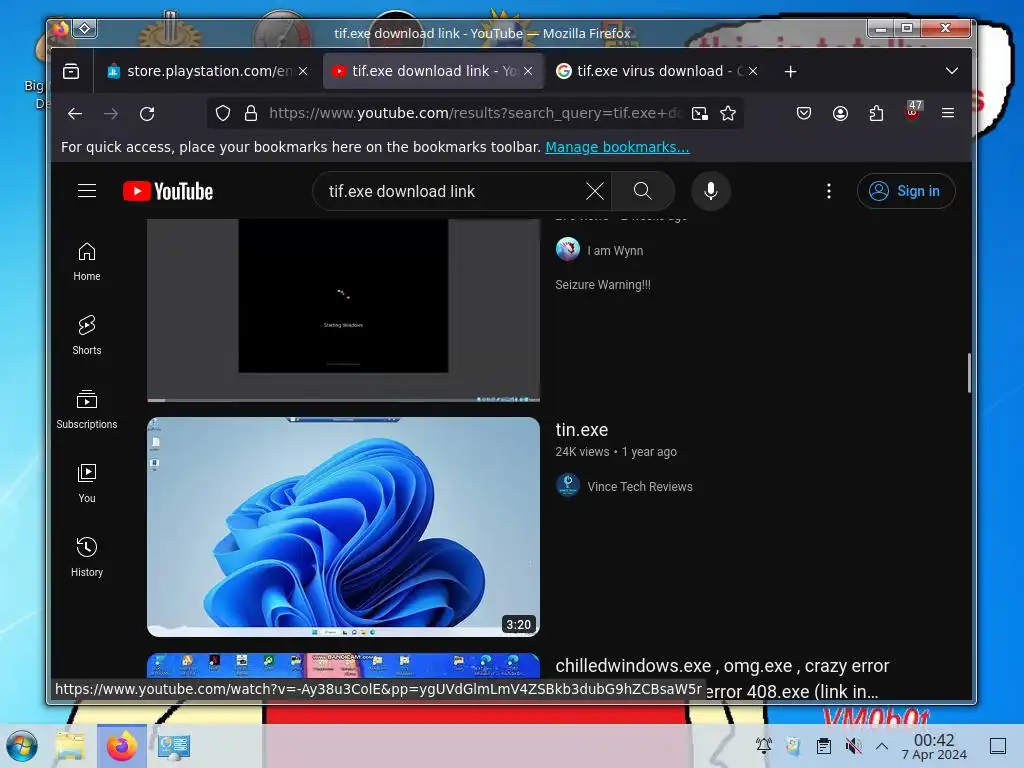Open Firefox account icon
The image size is (1024, 768).
[x=840, y=114]
